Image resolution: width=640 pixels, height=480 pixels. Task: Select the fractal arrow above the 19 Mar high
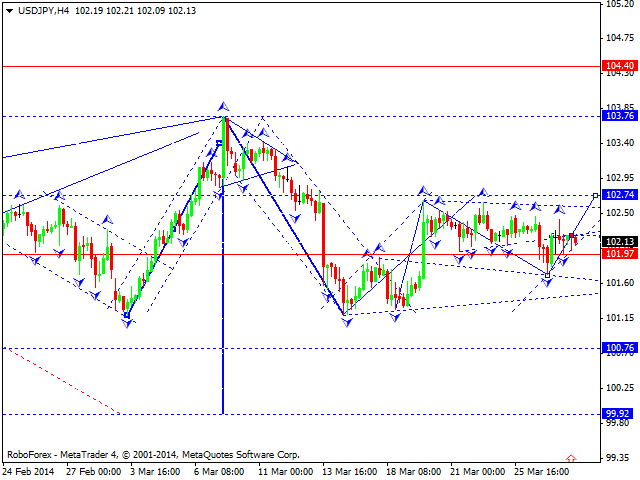pos(423,190)
